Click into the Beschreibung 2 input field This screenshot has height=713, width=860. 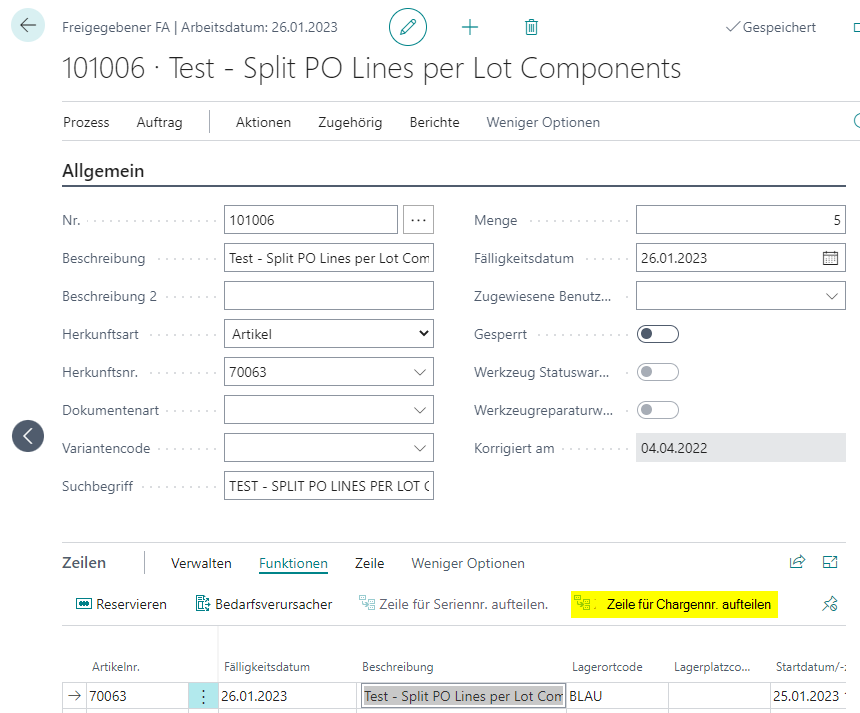point(329,296)
